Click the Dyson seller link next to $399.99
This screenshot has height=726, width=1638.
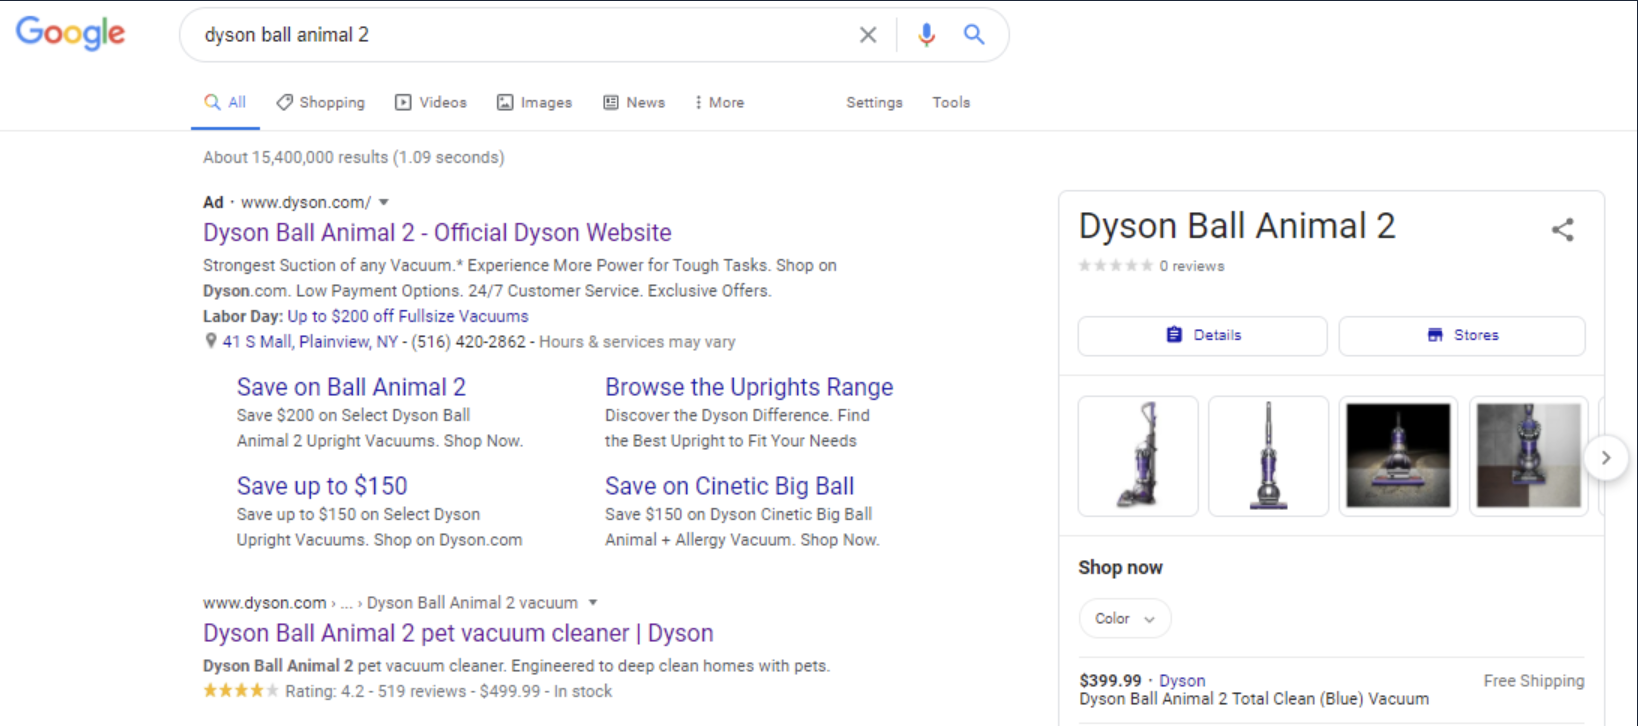(x=1182, y=681)
